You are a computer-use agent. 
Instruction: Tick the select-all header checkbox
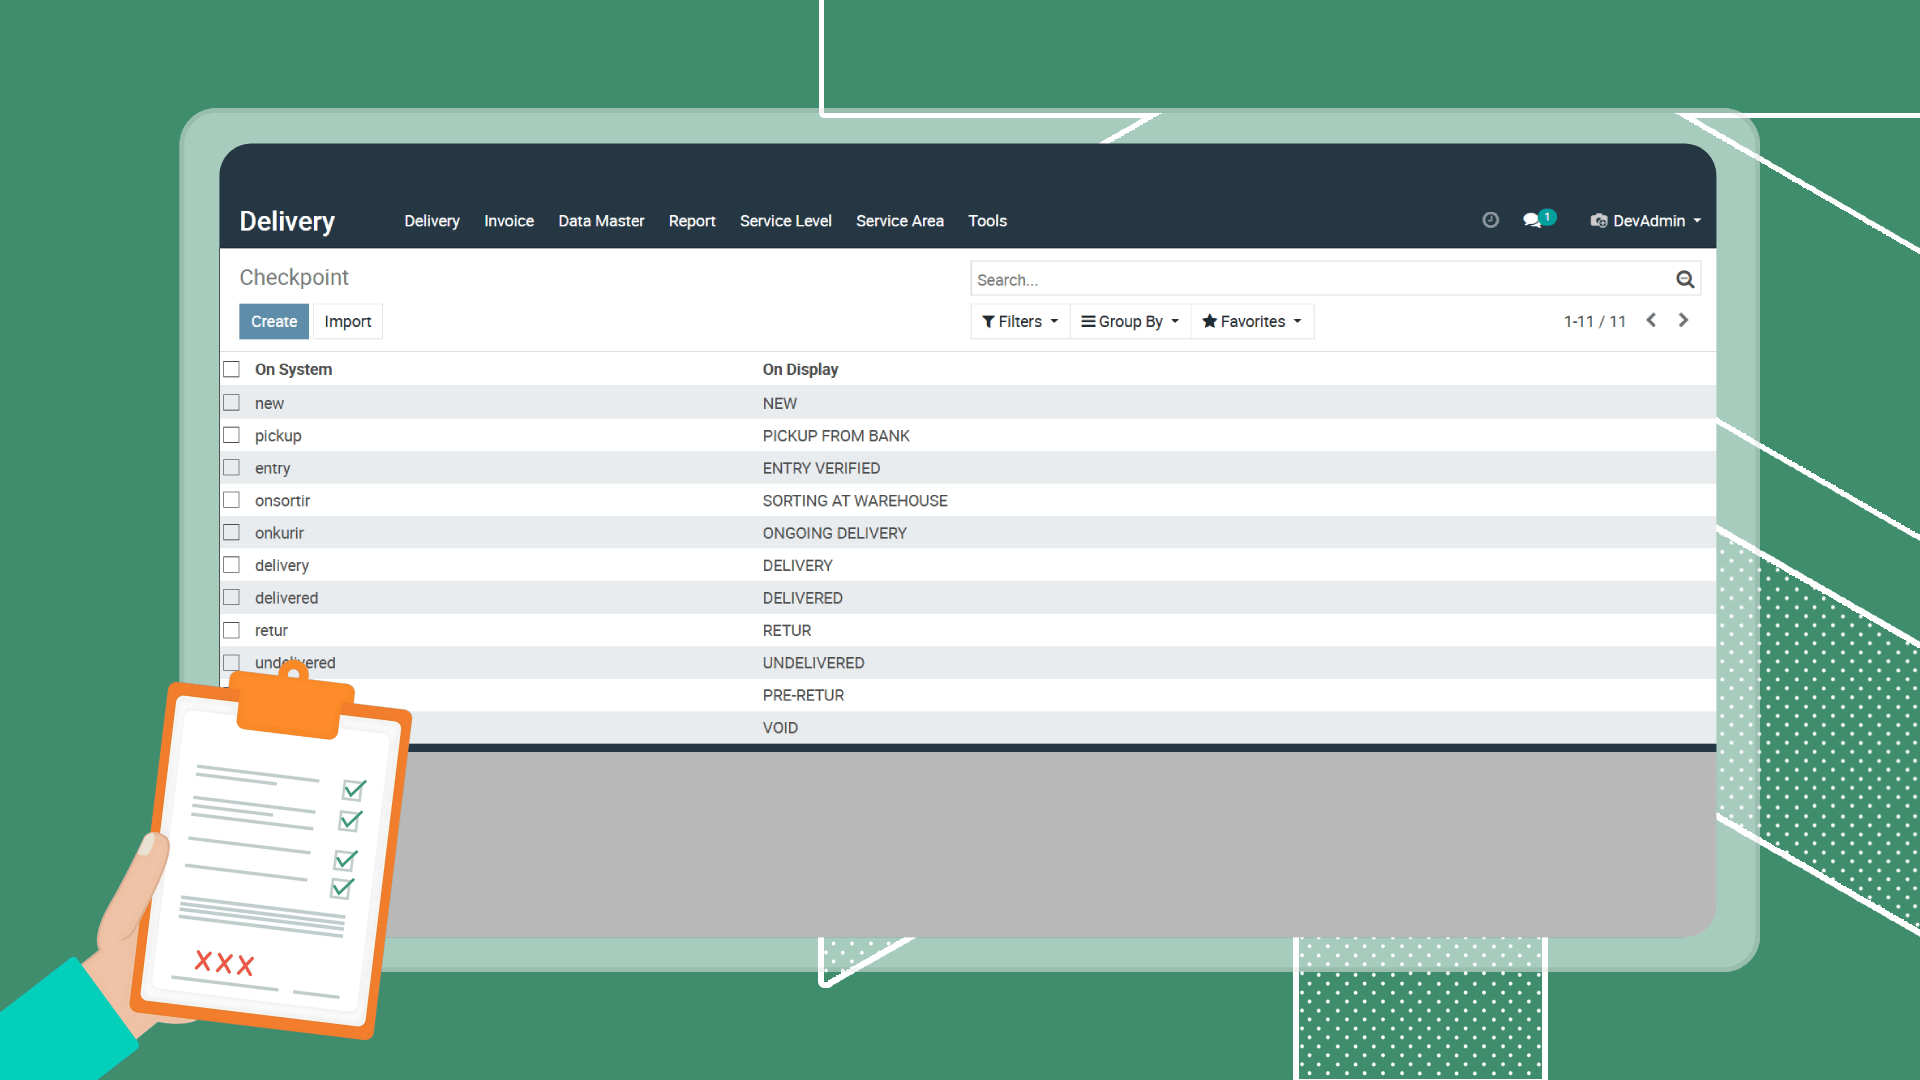[232, 369]
